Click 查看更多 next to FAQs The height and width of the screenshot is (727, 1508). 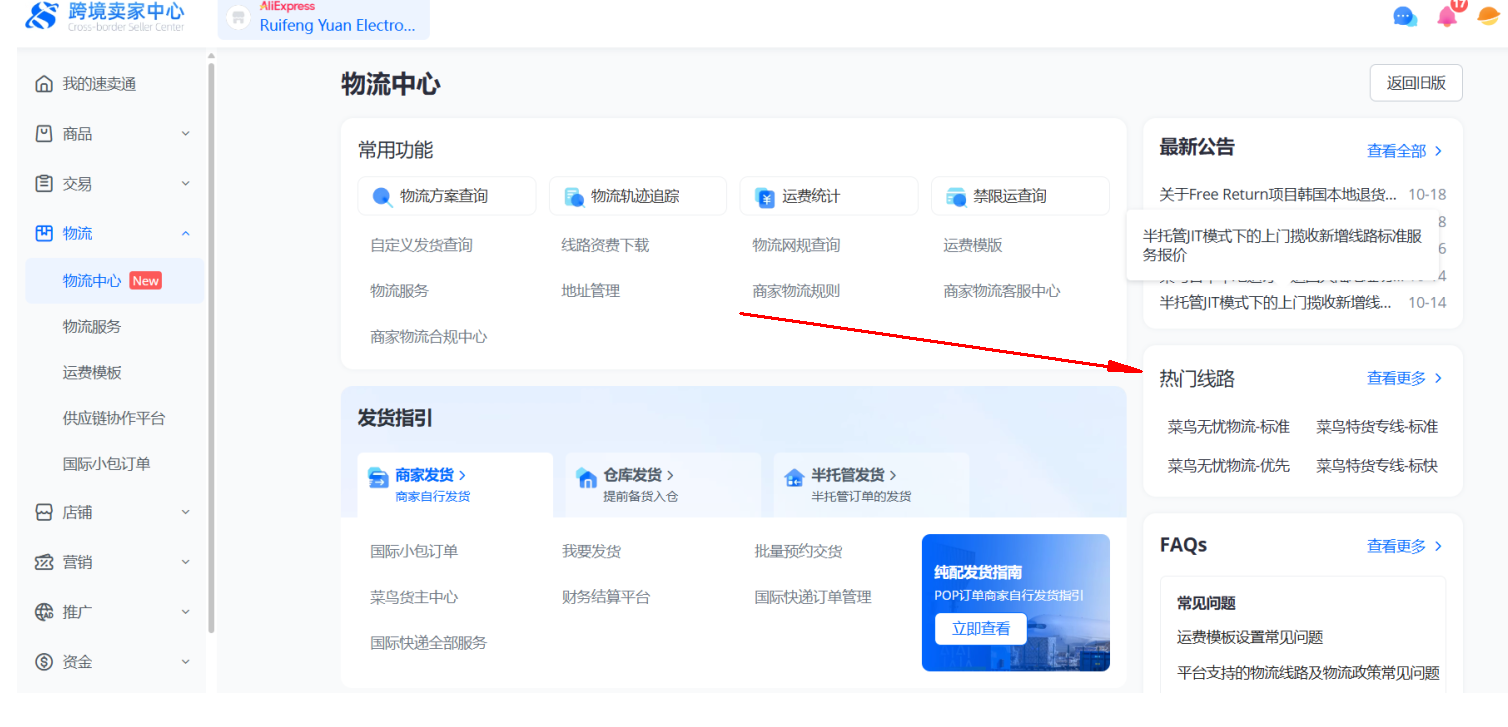pos(1405,546)
